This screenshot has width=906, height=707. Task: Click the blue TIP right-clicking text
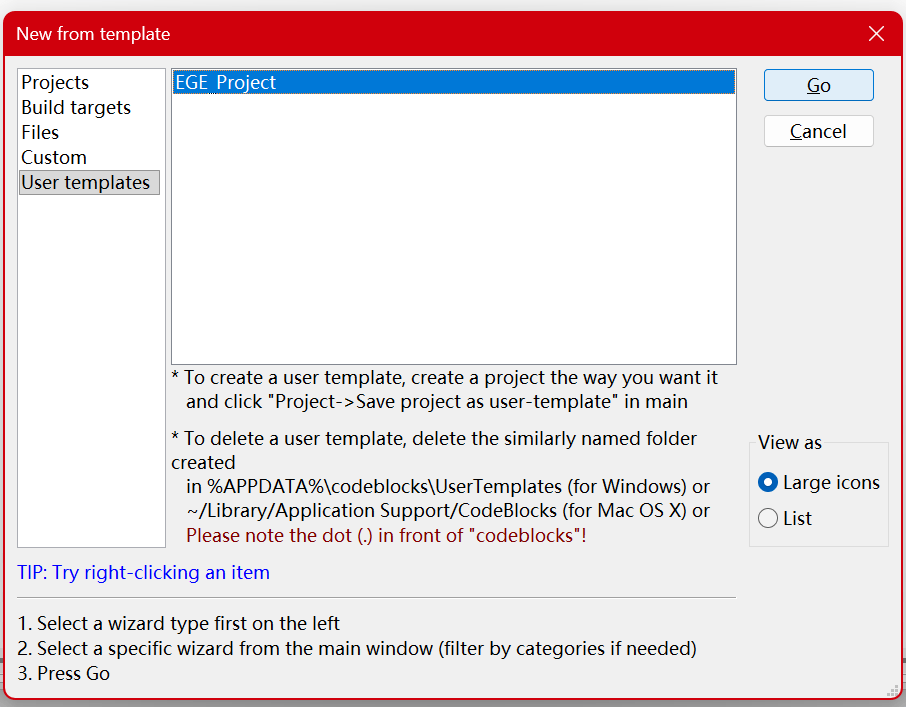click(x=143, y=573)
